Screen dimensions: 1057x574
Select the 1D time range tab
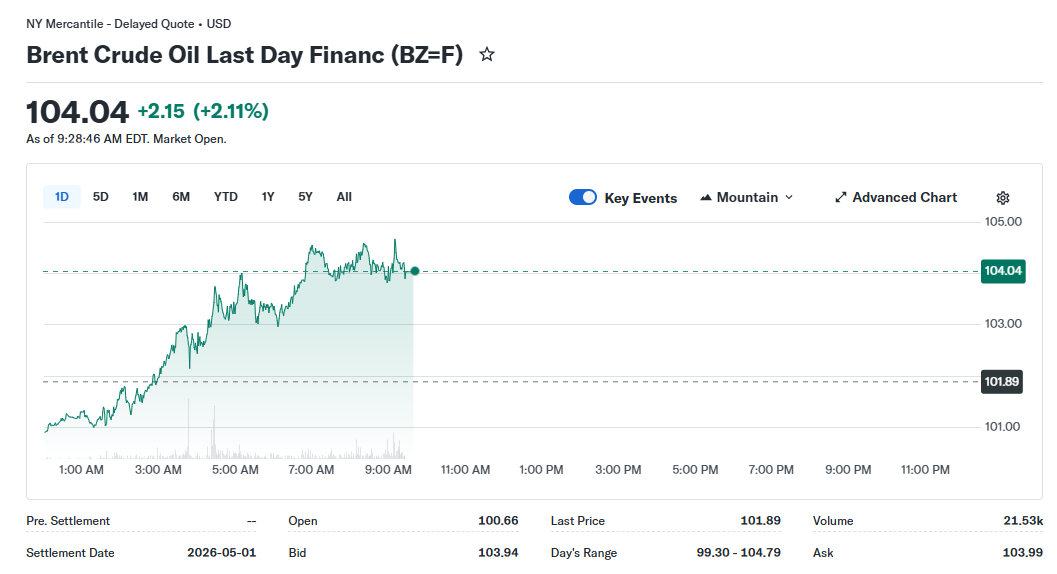click(62, 197)
